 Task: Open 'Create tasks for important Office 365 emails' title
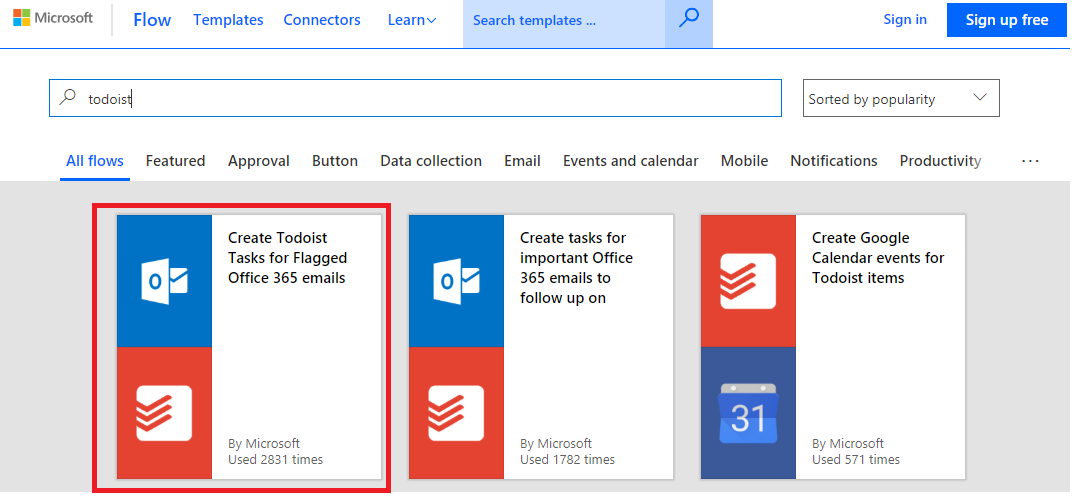pos(576,268)
